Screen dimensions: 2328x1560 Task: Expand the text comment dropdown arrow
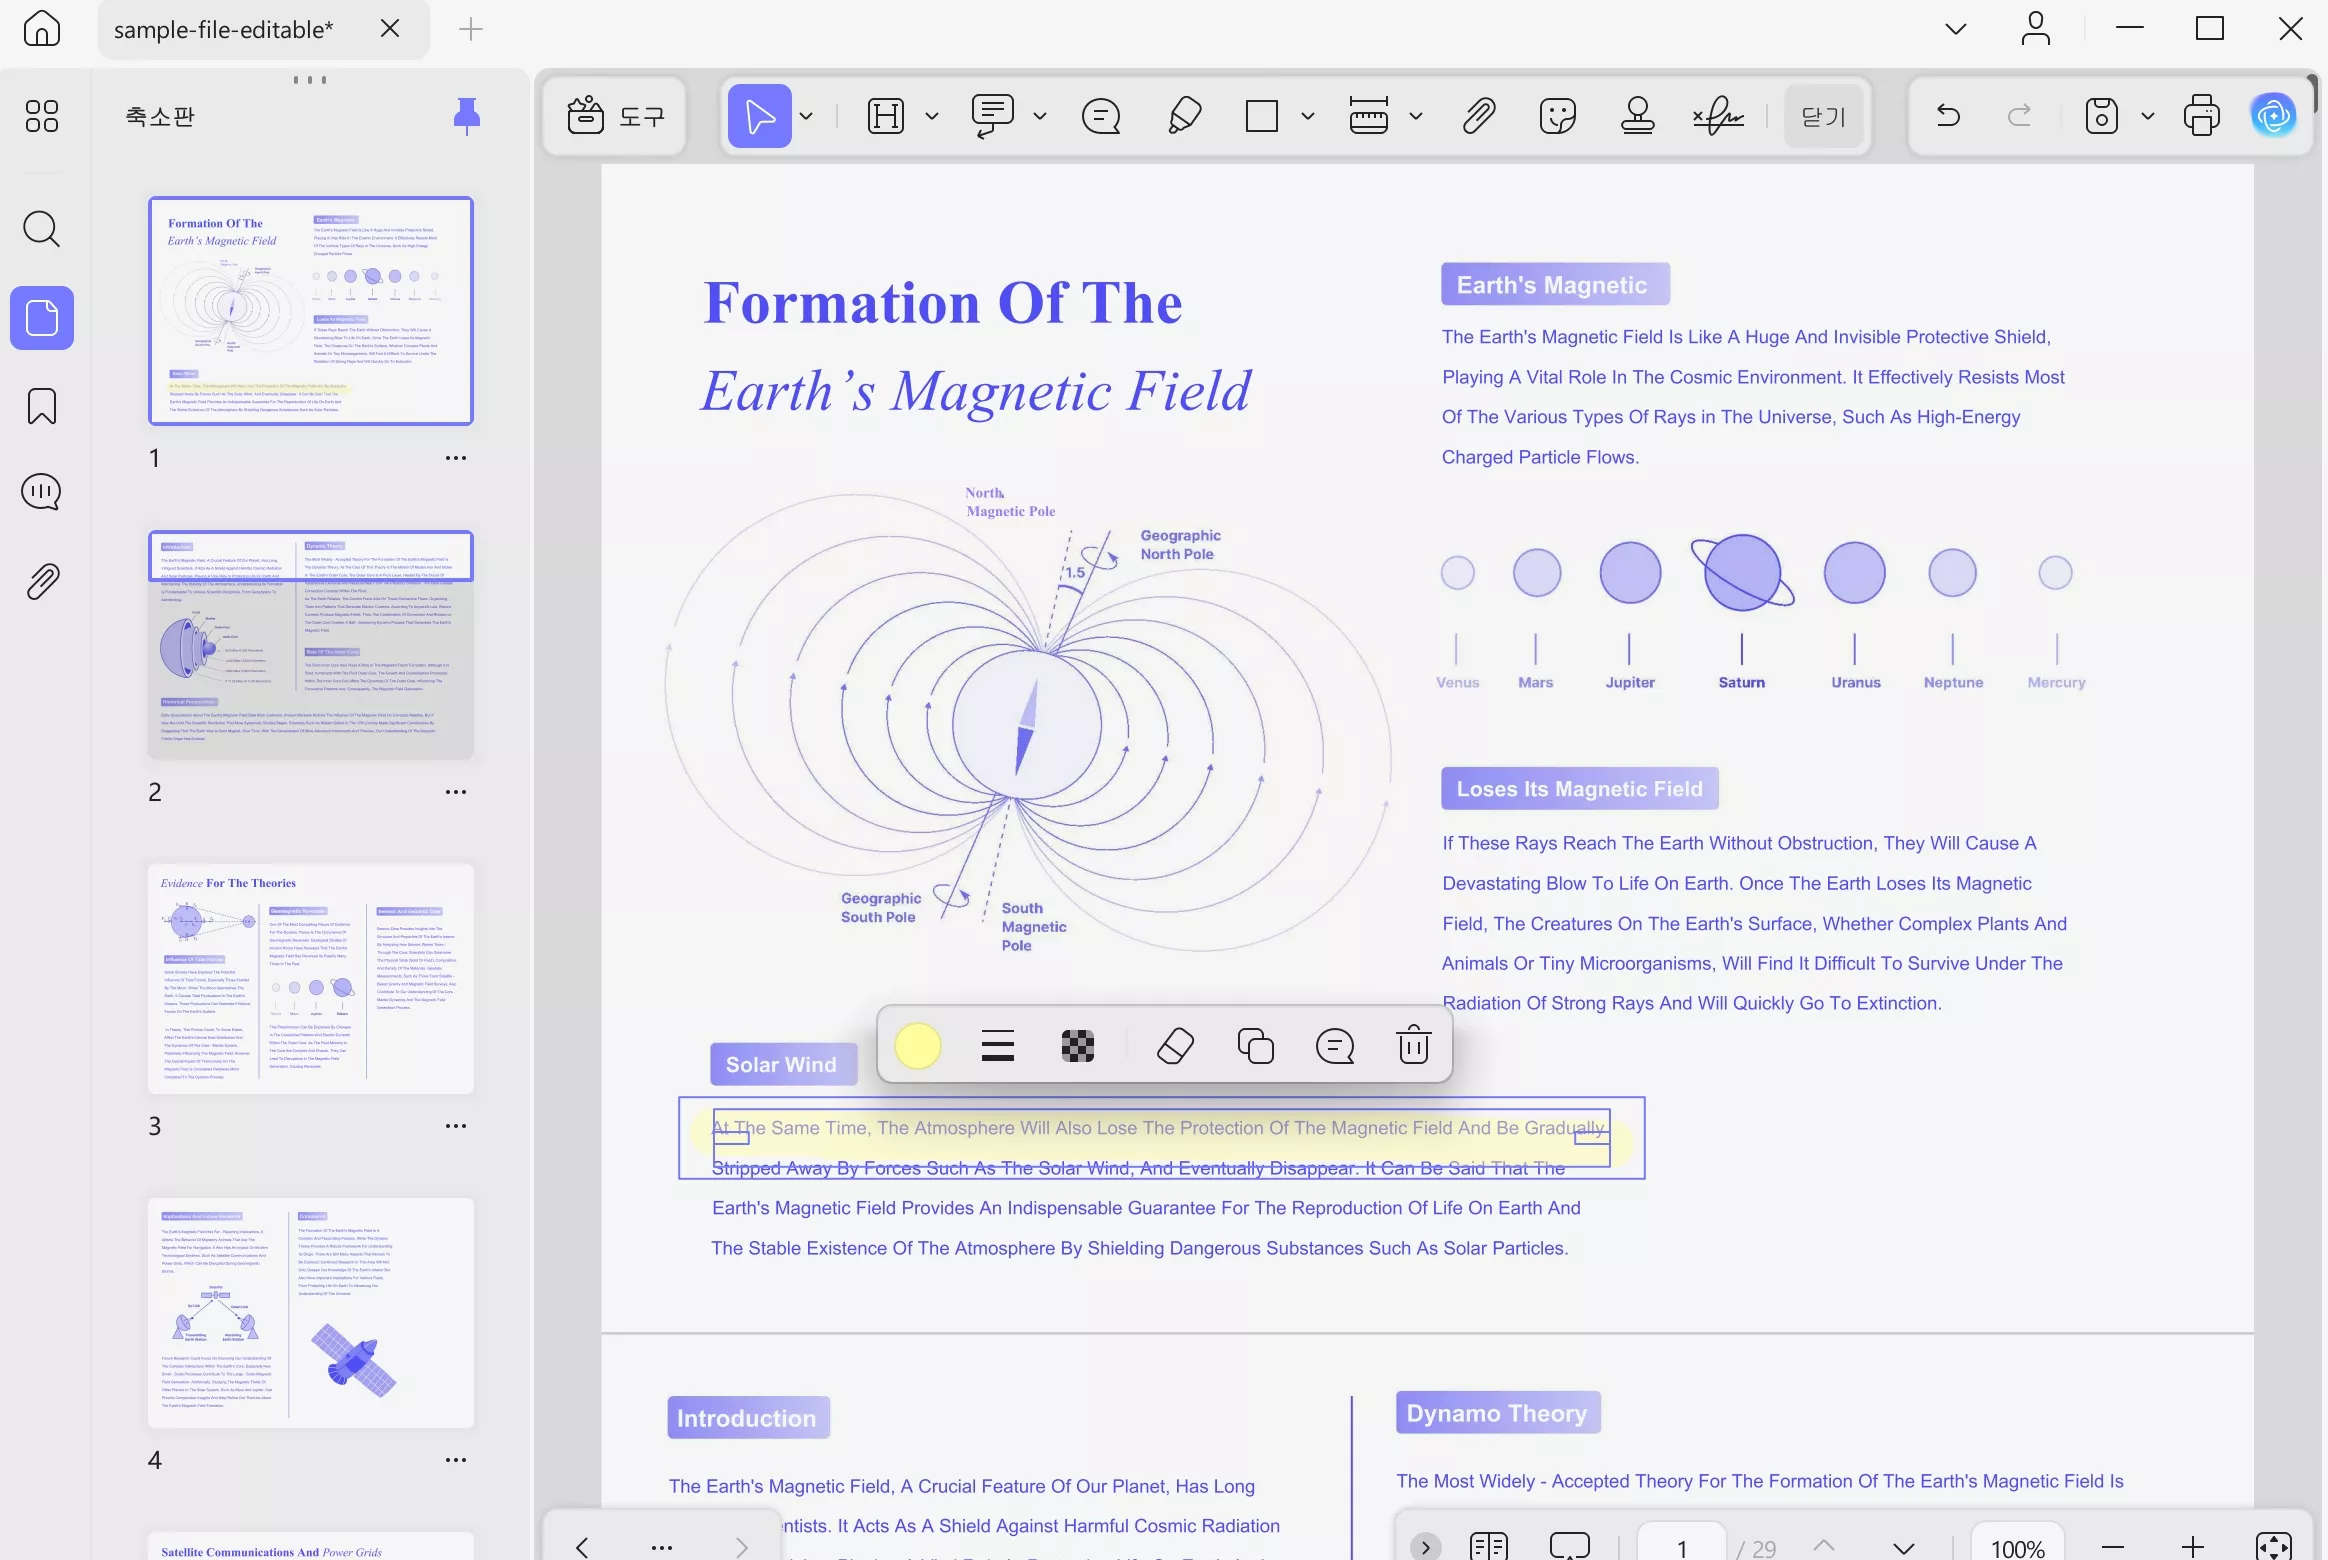(1040, 116)
